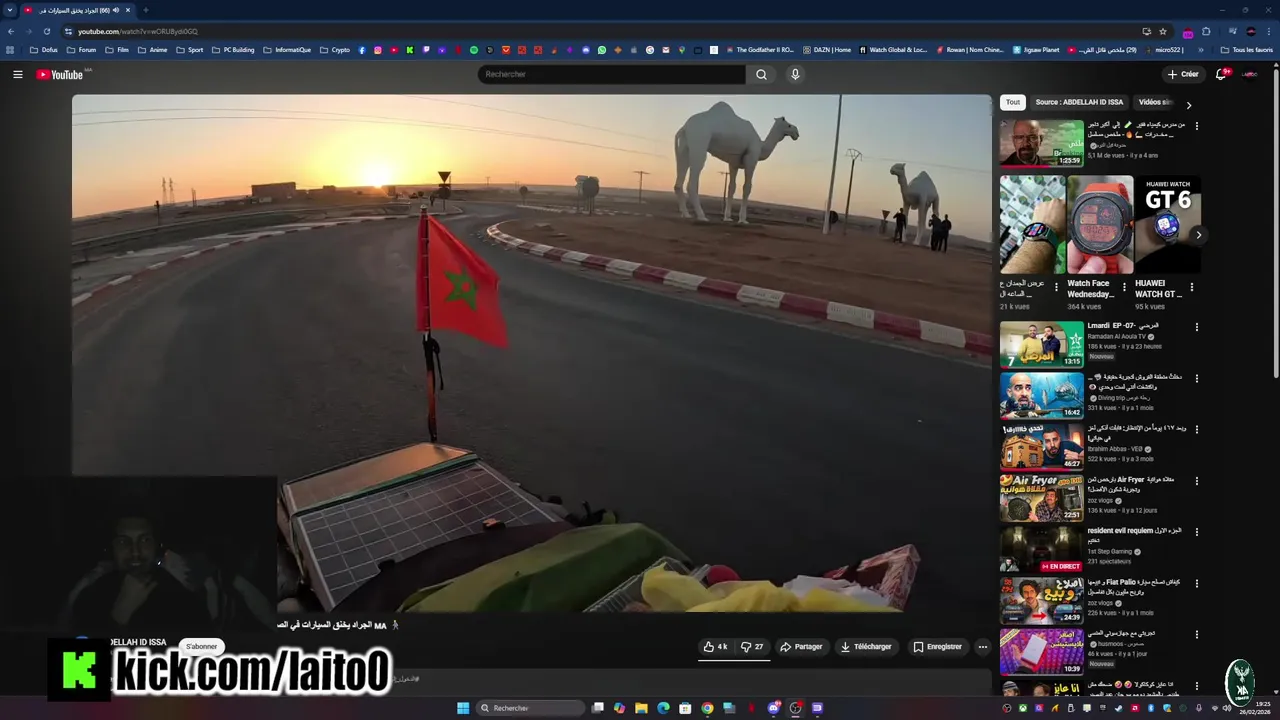Open the Godfather II bookmark
This screenshot has height=720, width=1280.
(760, 50)
